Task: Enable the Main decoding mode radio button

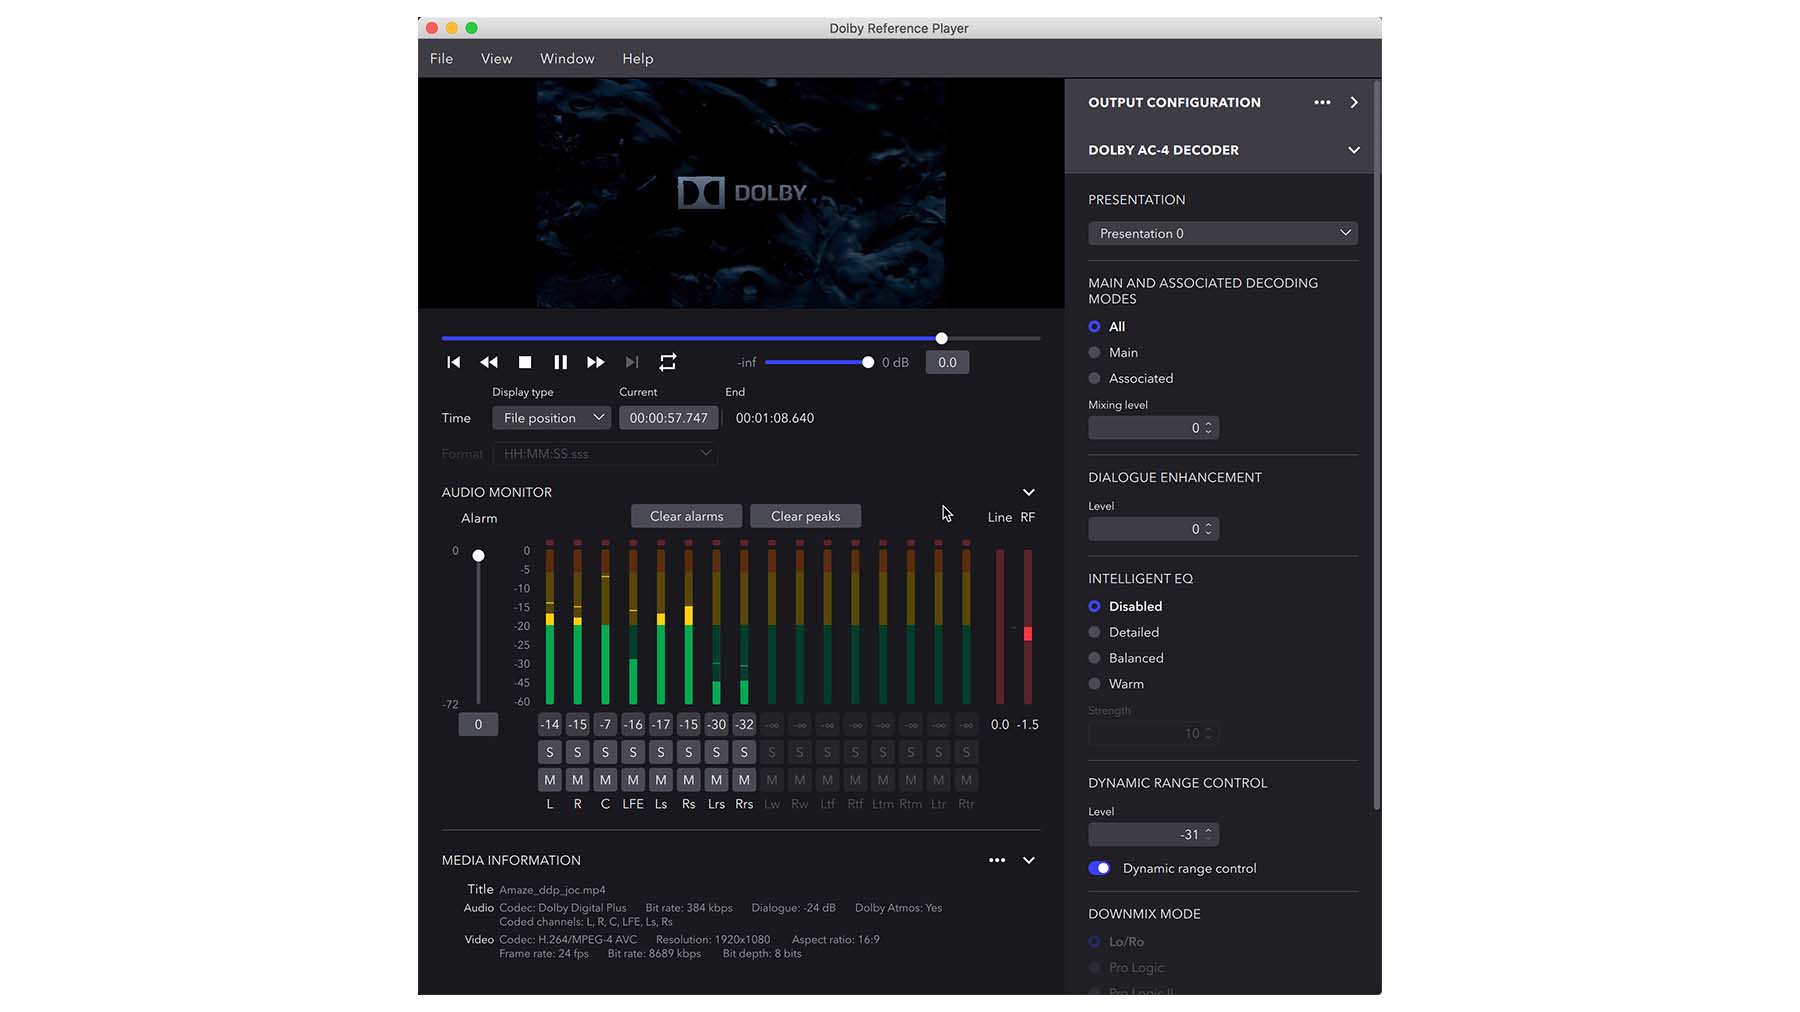Action: (x=1095, y=352)
